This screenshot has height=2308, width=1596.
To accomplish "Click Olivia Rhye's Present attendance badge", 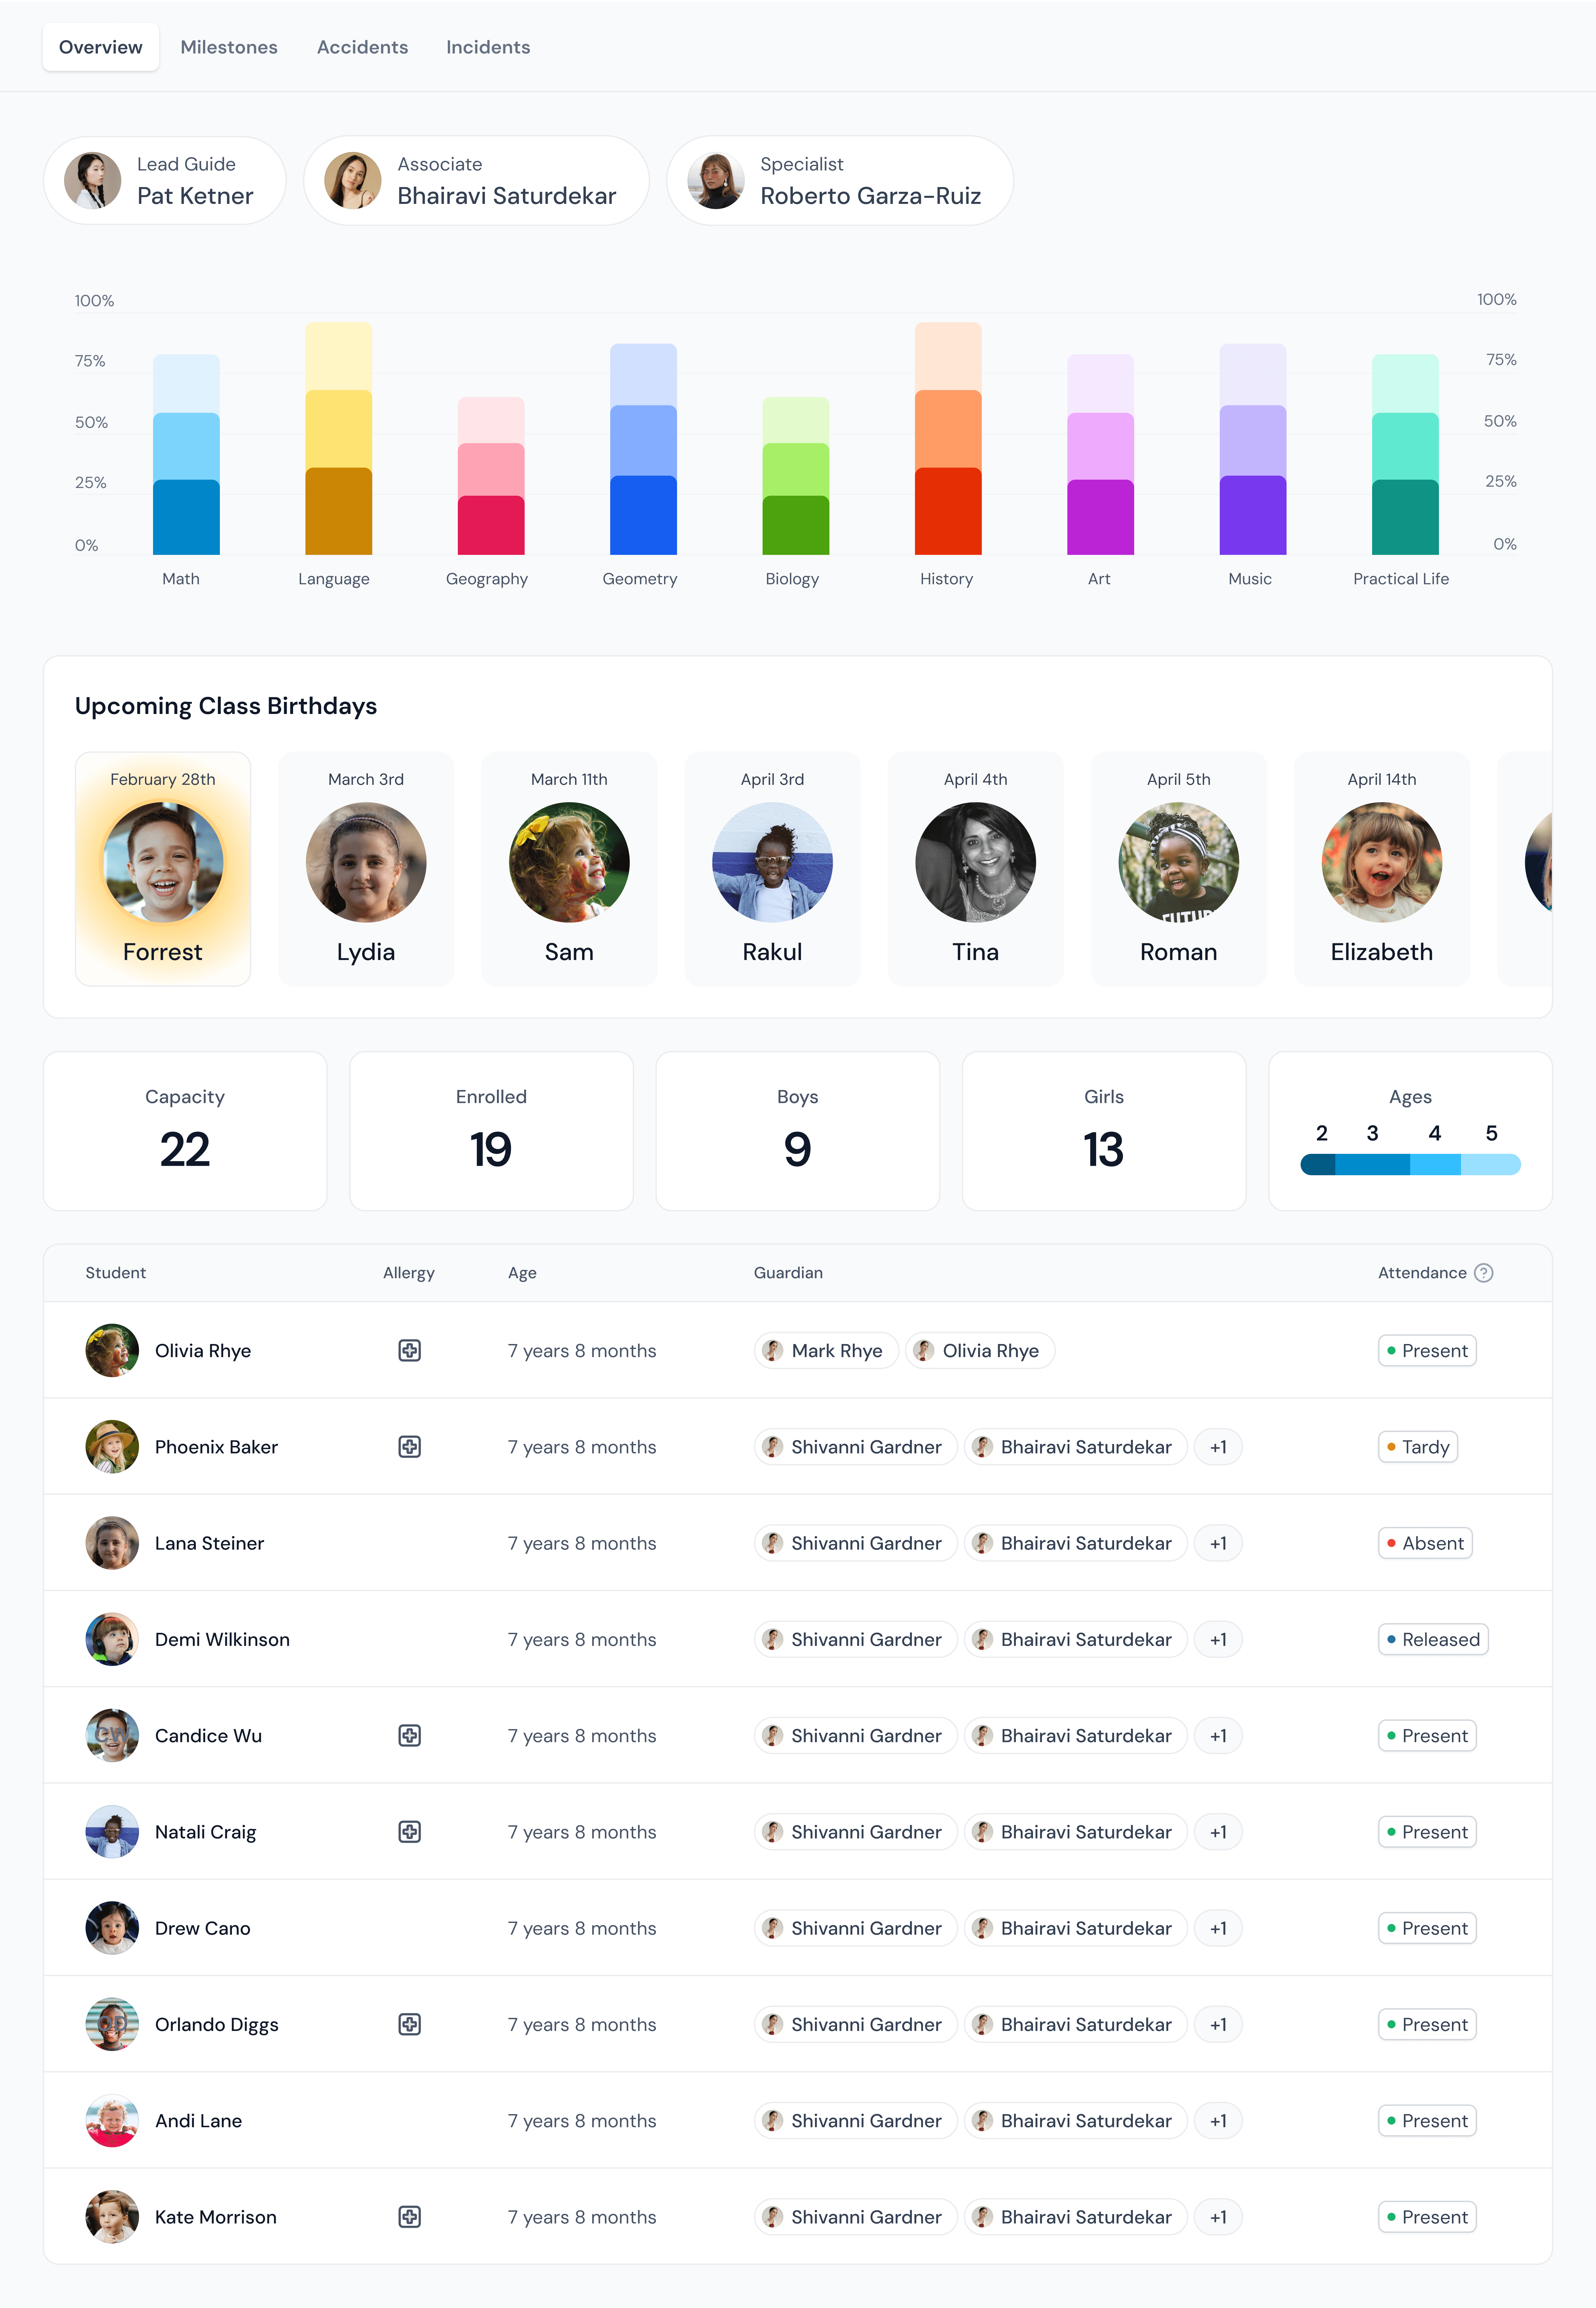I will [x=1427, y=1350].
